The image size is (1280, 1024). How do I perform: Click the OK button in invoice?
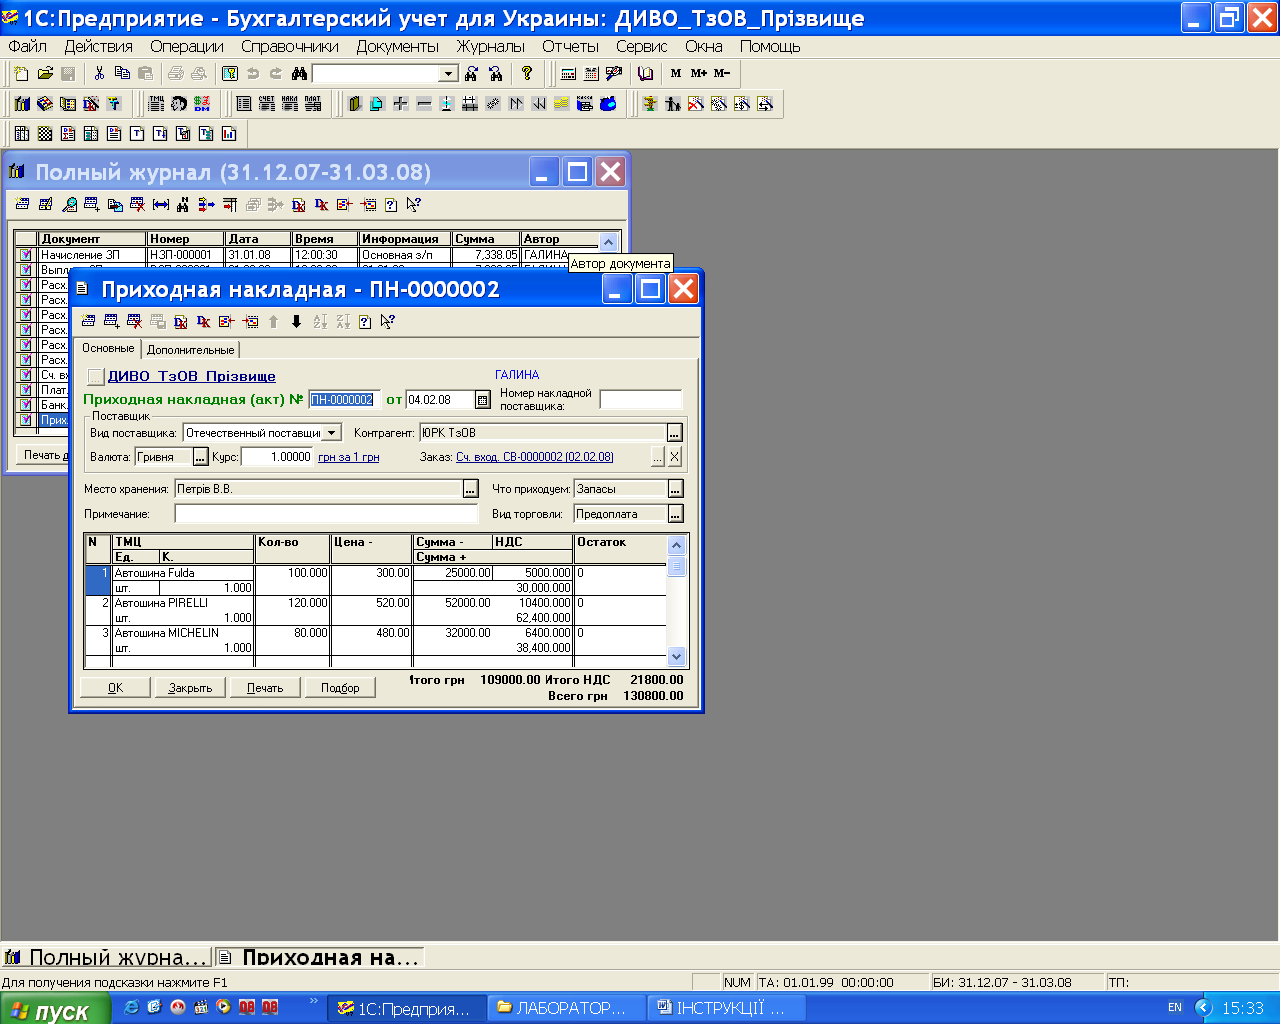[116, 688]
